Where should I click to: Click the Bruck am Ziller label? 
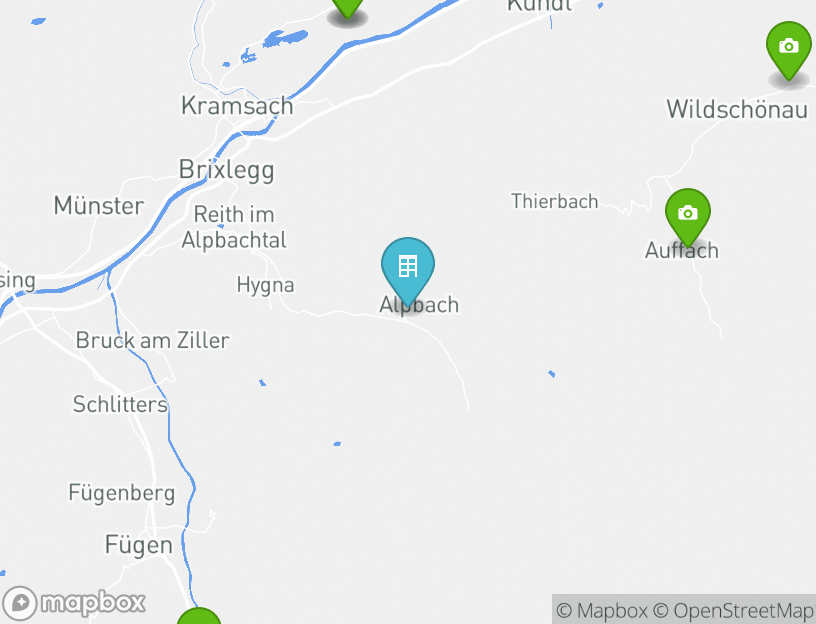[x=152, y=340]
